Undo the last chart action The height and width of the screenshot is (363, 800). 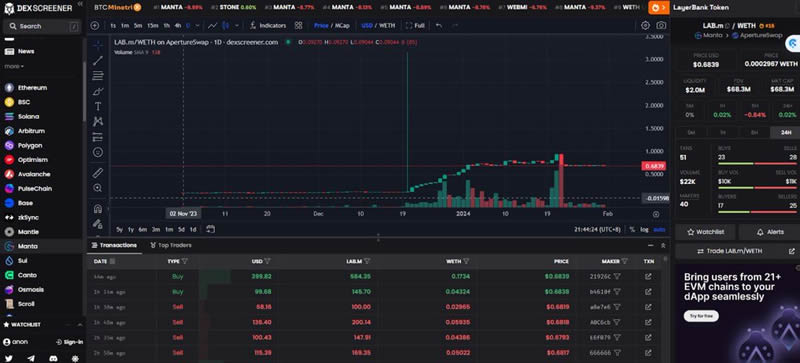[439, 26]
